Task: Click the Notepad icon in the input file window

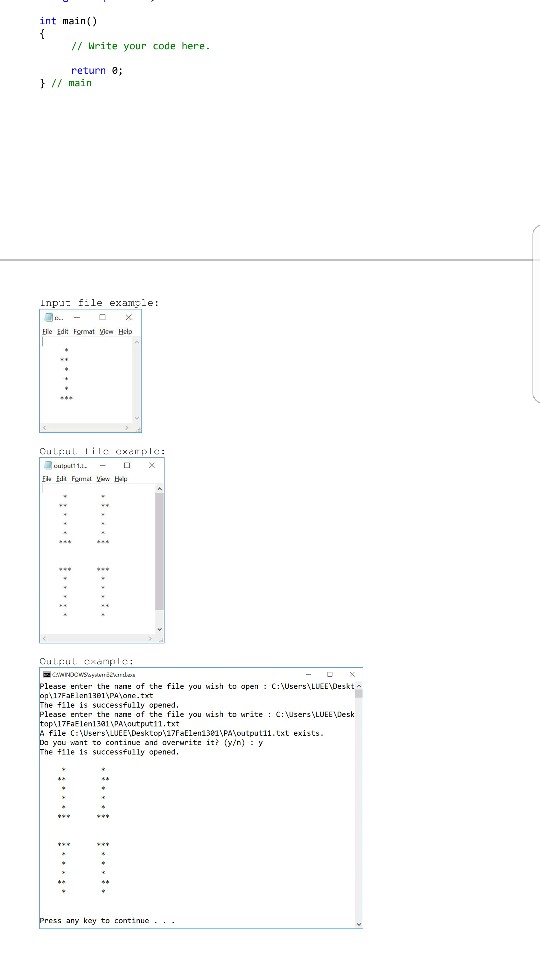Action: coord(49,318)
